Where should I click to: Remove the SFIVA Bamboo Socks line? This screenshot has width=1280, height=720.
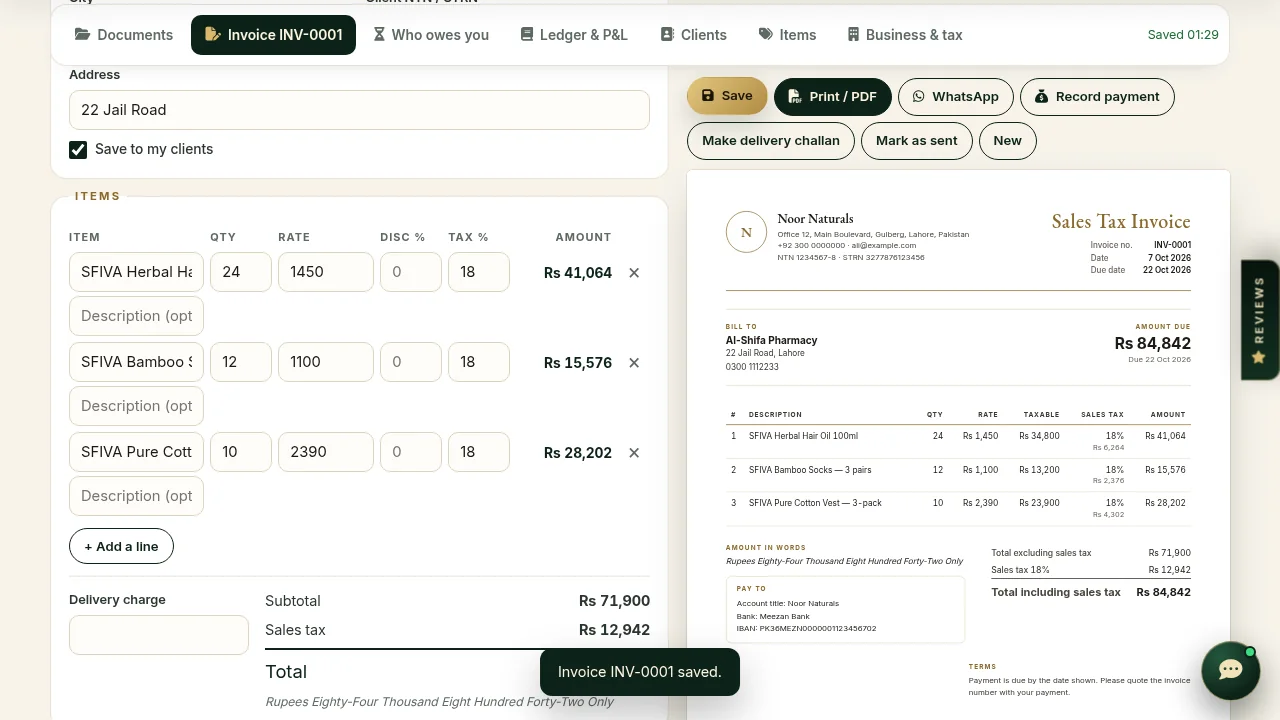click(634, 362)
